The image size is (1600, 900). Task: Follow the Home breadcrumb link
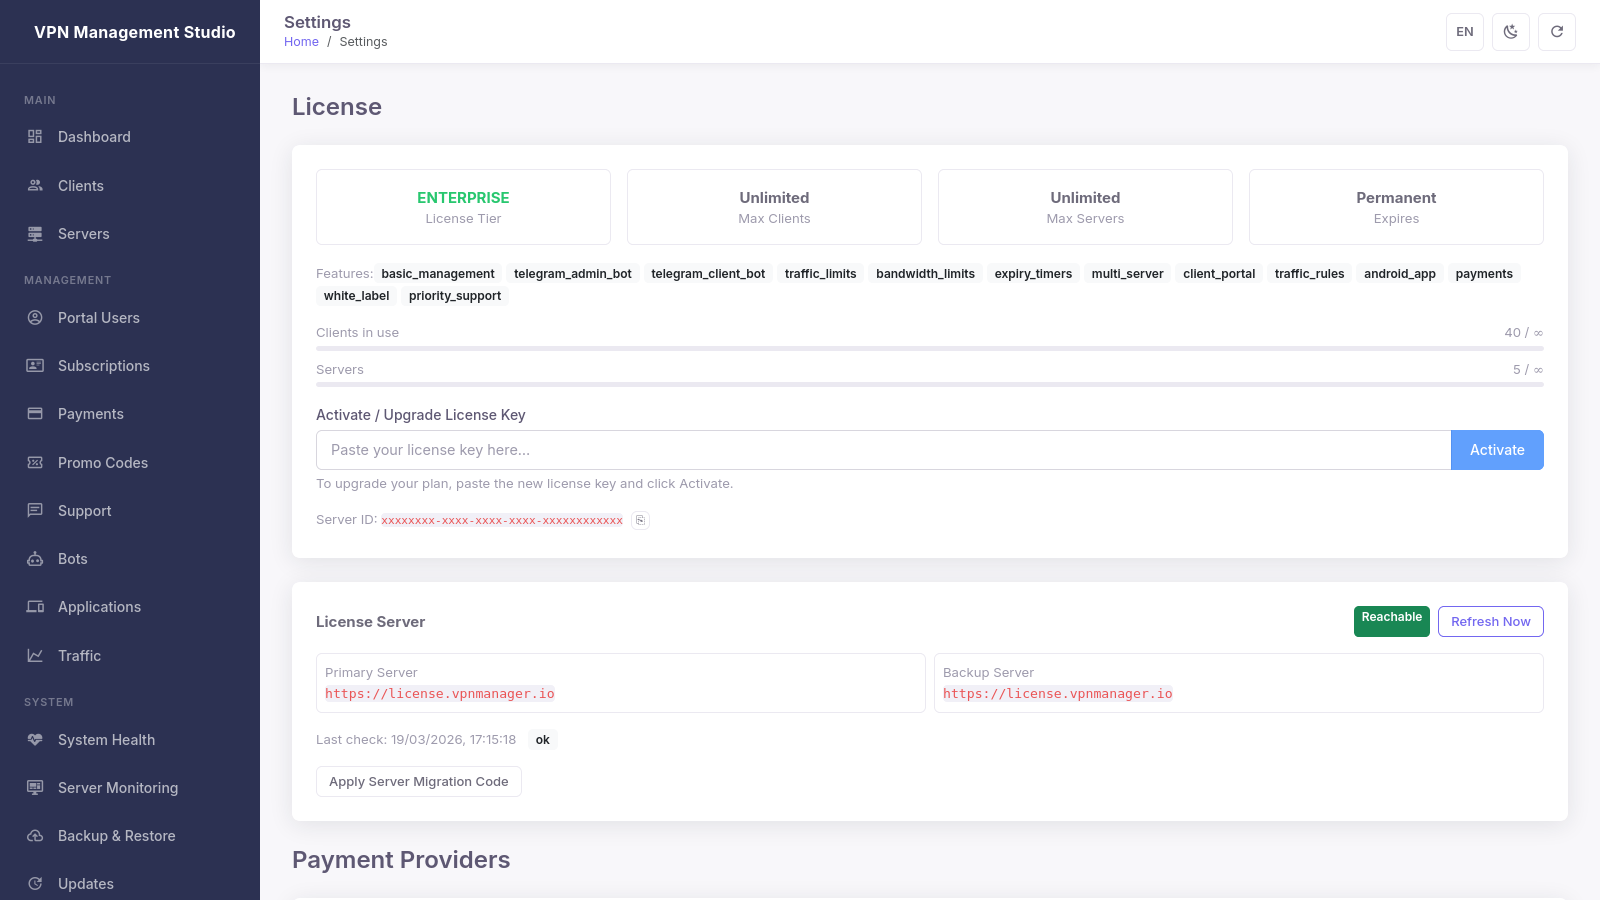pos(301,42)
